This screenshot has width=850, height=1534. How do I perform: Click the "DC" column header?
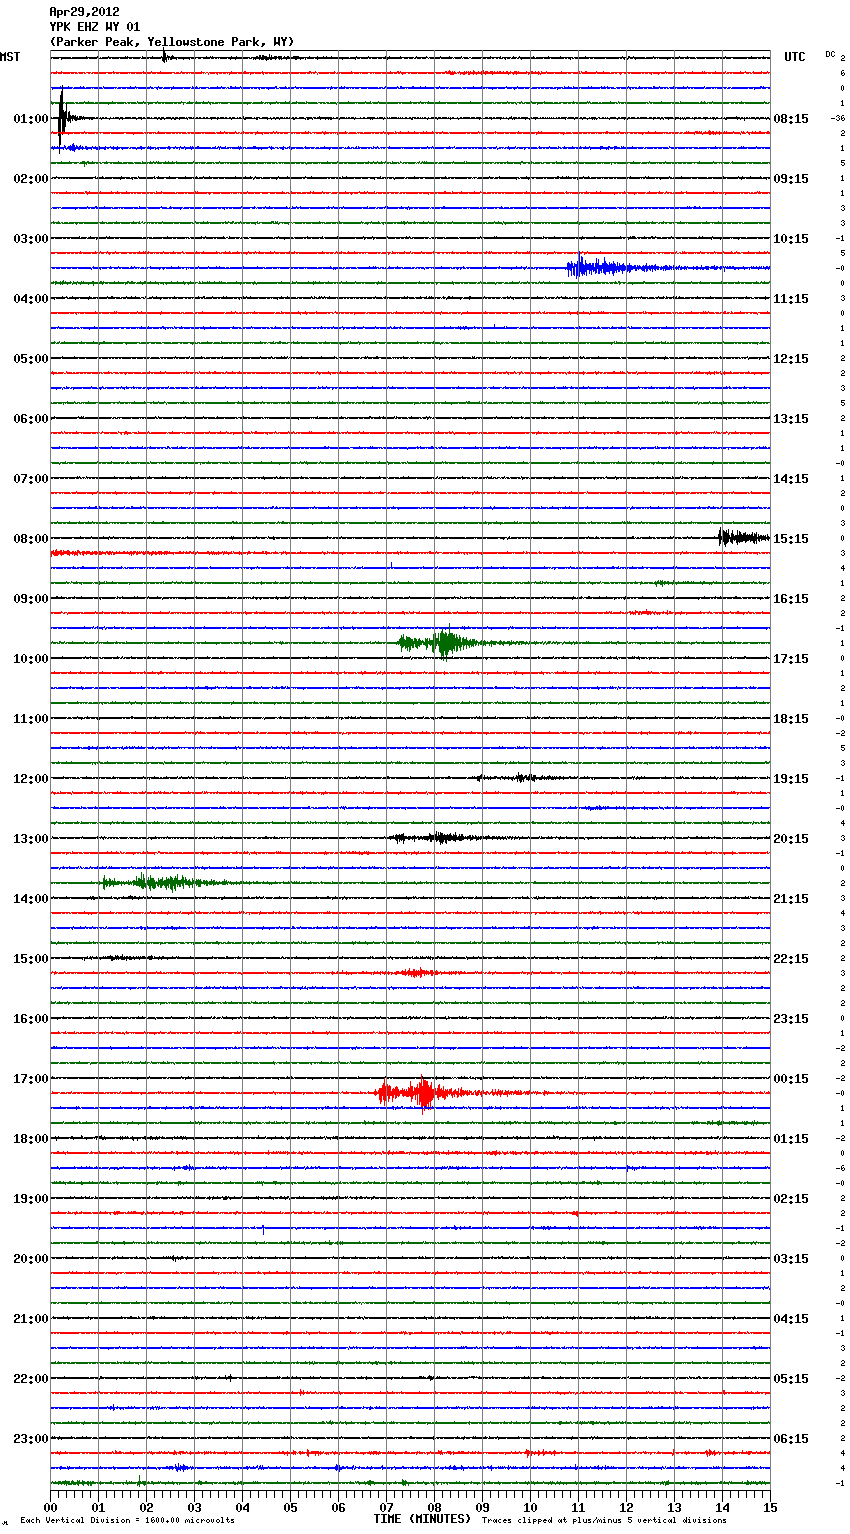point(830,54)
